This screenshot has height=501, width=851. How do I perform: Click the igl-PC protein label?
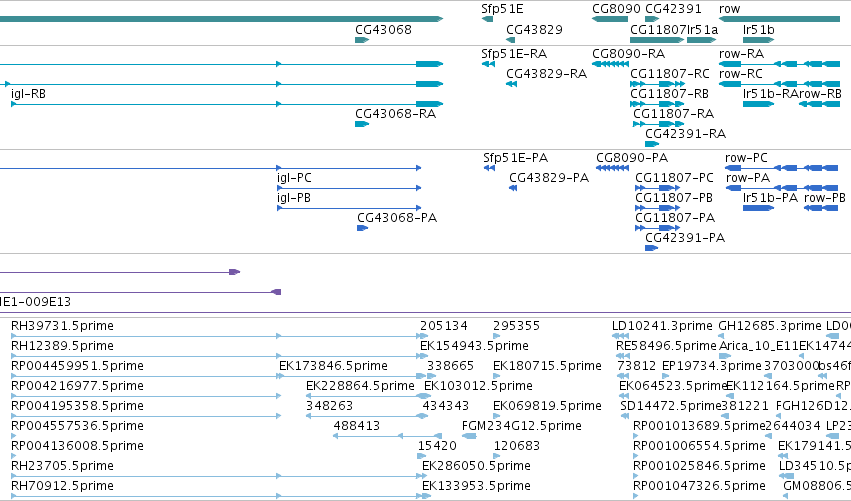tap(294, 178)
